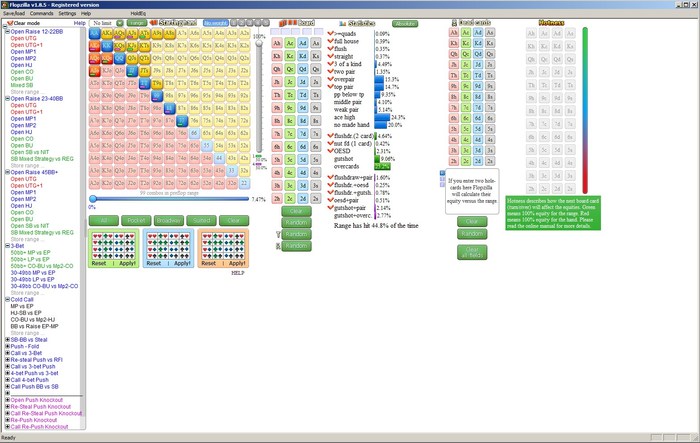The image size is (700, 443).
Task: Click the 22 pocket pair cell
Action: [x=244, y=183]
